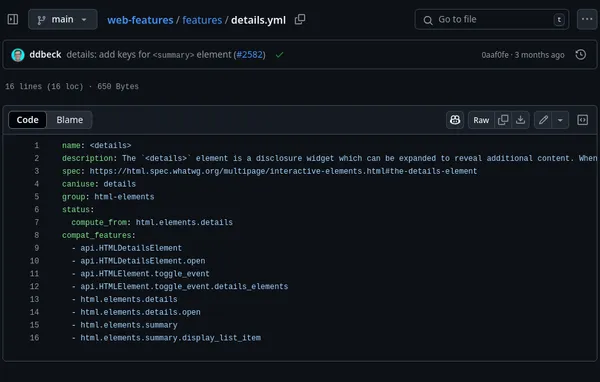The height and width of the screenshot is (382, 600).
Task: Click the 'description:' key on line 2
Action: (x=90, y=158)
